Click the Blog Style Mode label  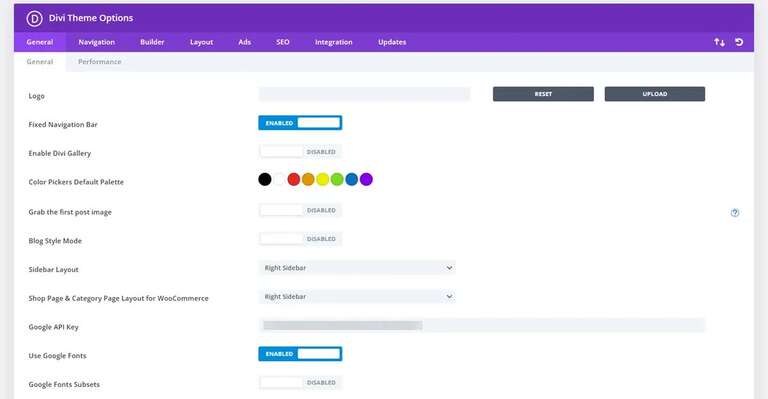click(x=55, y=241)
